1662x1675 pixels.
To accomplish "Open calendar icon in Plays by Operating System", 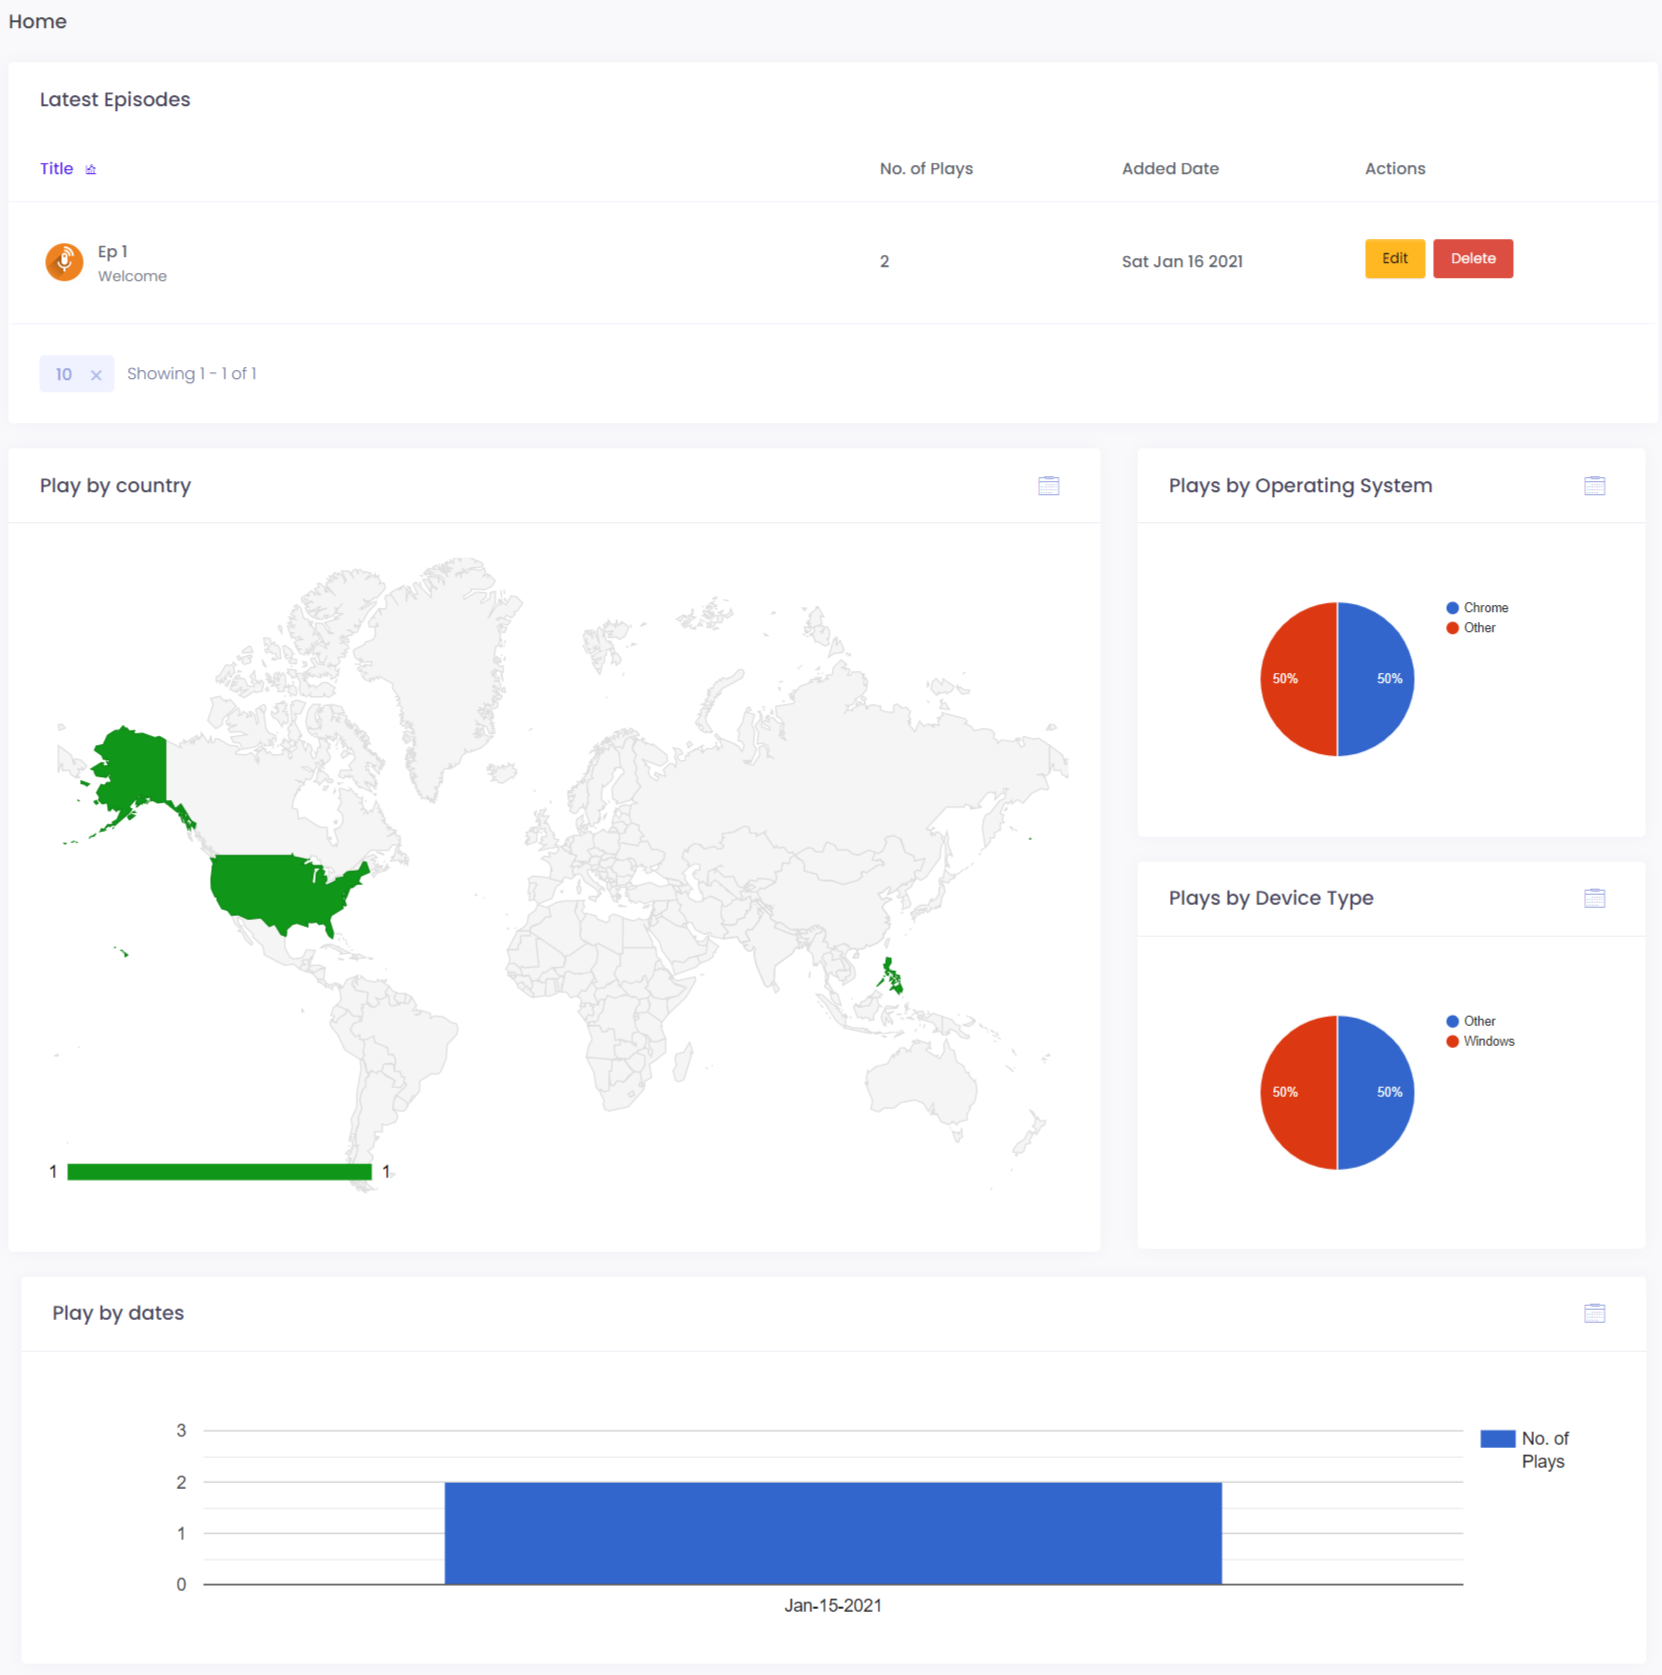I will click(1594, 486).
